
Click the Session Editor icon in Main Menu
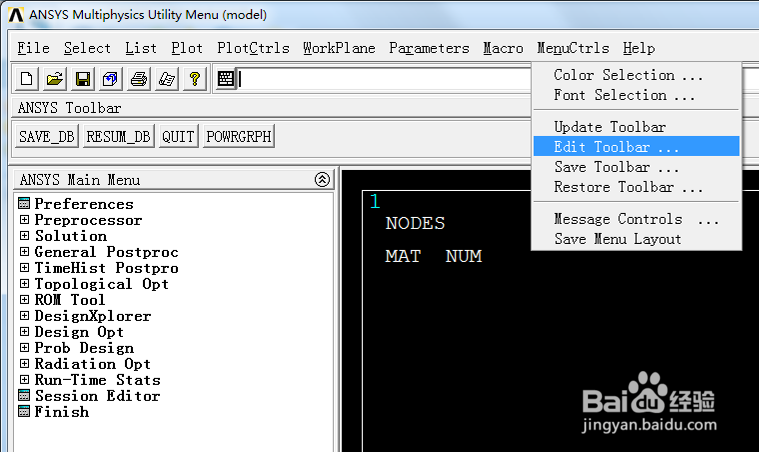(24, 395)
